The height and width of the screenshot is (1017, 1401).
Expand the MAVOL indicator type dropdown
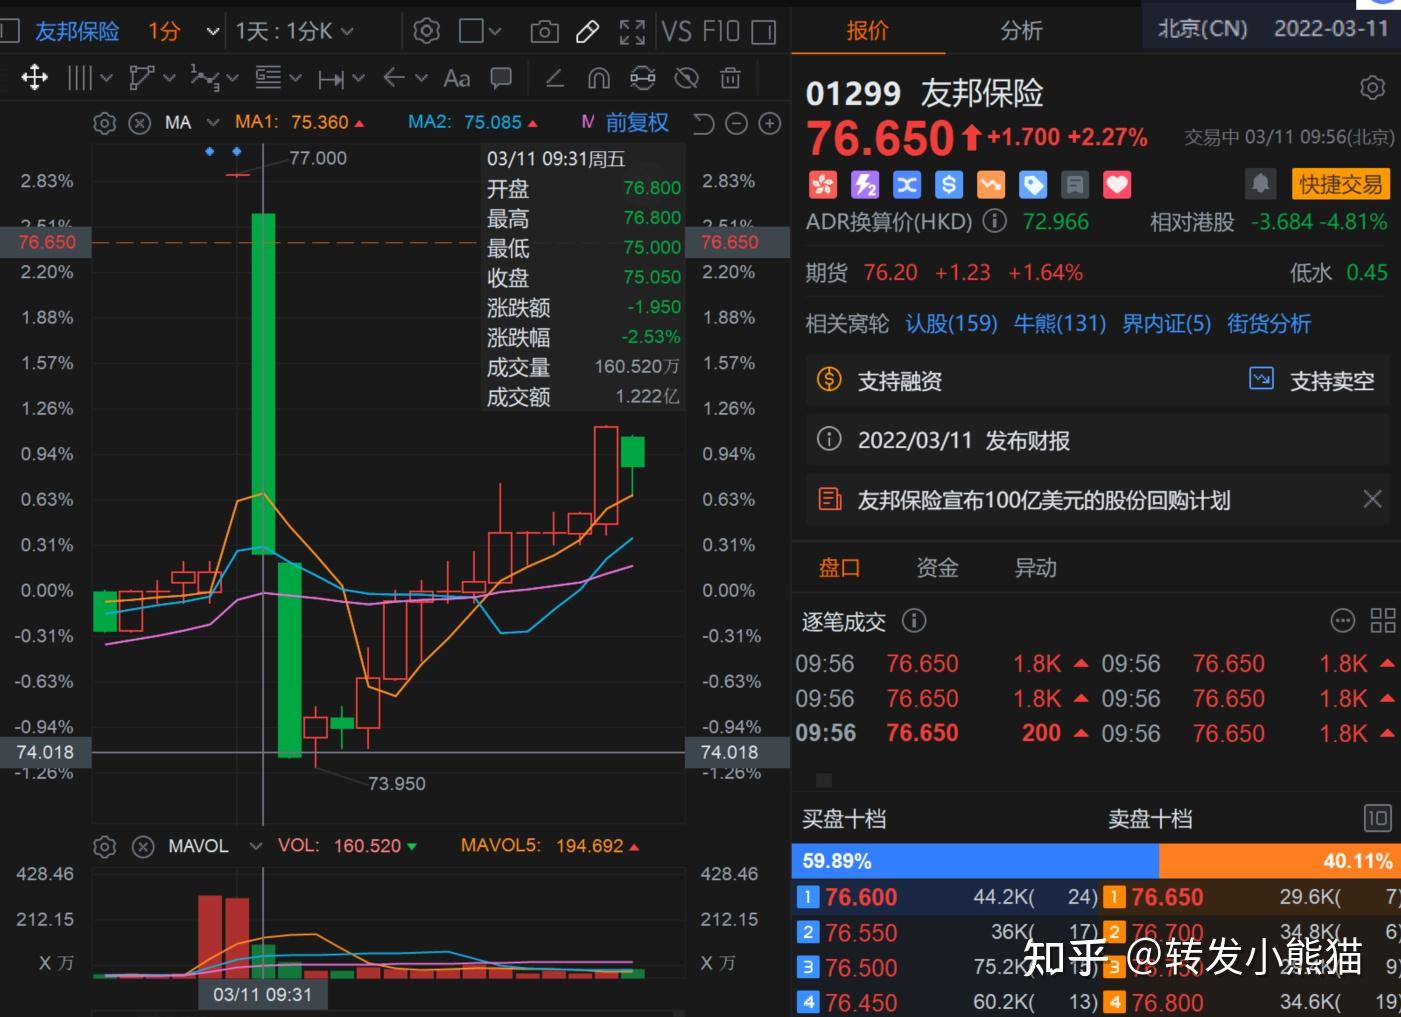[x=256, y=847]
